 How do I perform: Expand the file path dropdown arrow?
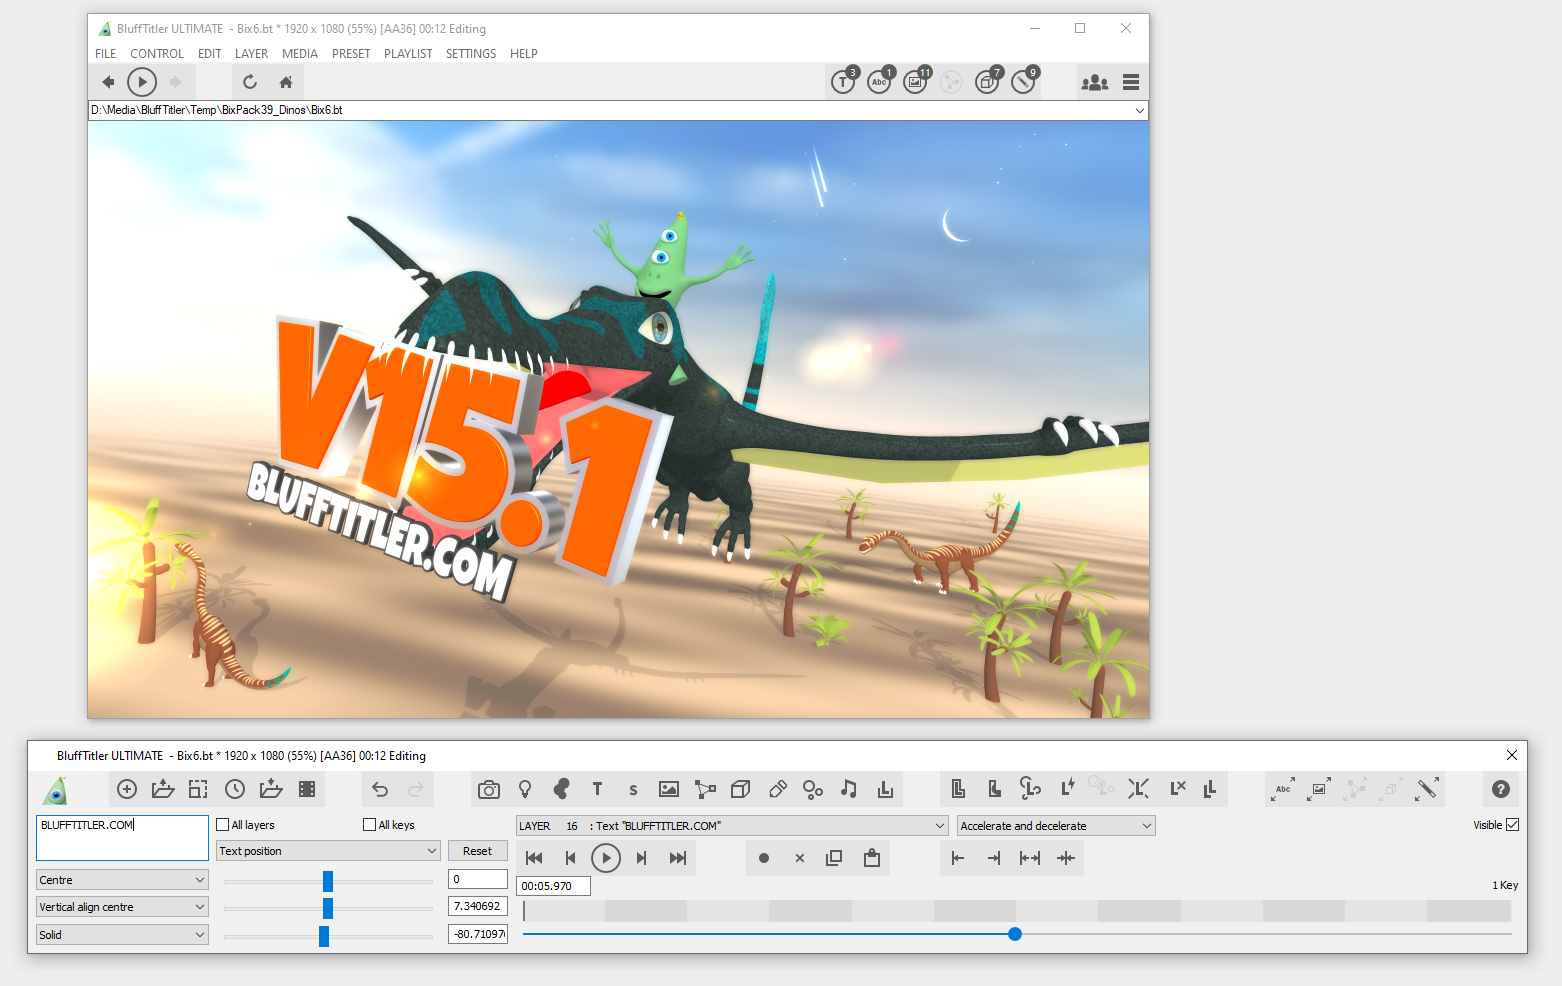(x=1139, y=111)
